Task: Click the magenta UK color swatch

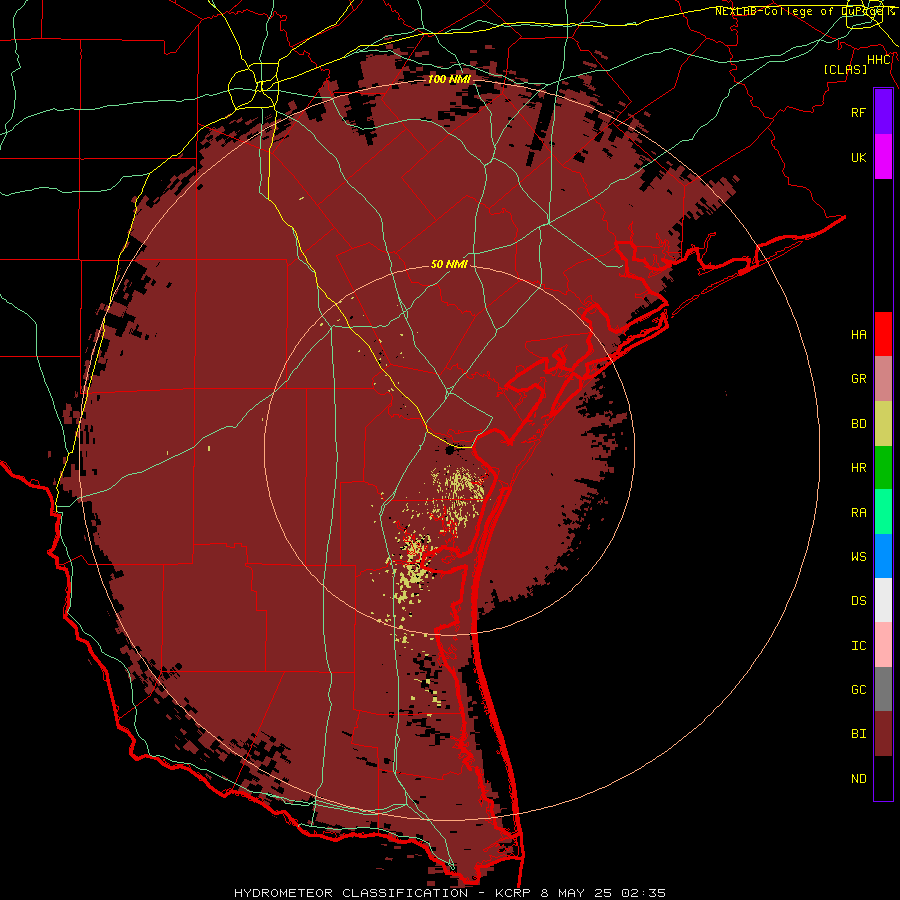Action: pos(883,157)
